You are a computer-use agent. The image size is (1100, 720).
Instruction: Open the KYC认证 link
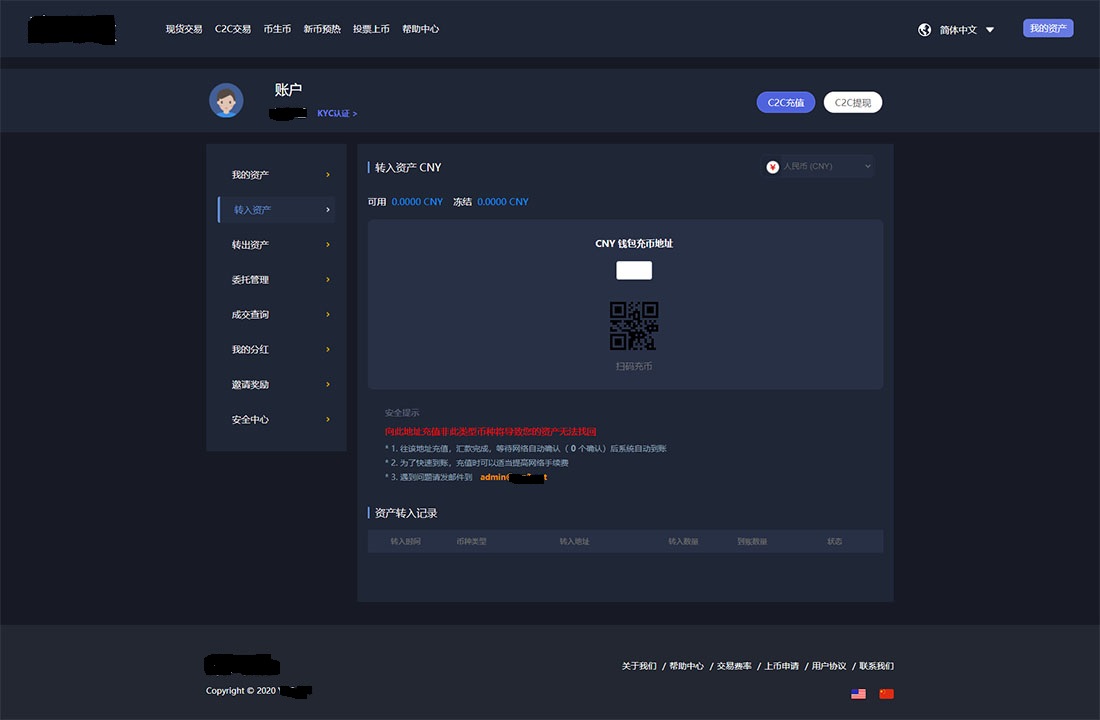coord(337,113)
